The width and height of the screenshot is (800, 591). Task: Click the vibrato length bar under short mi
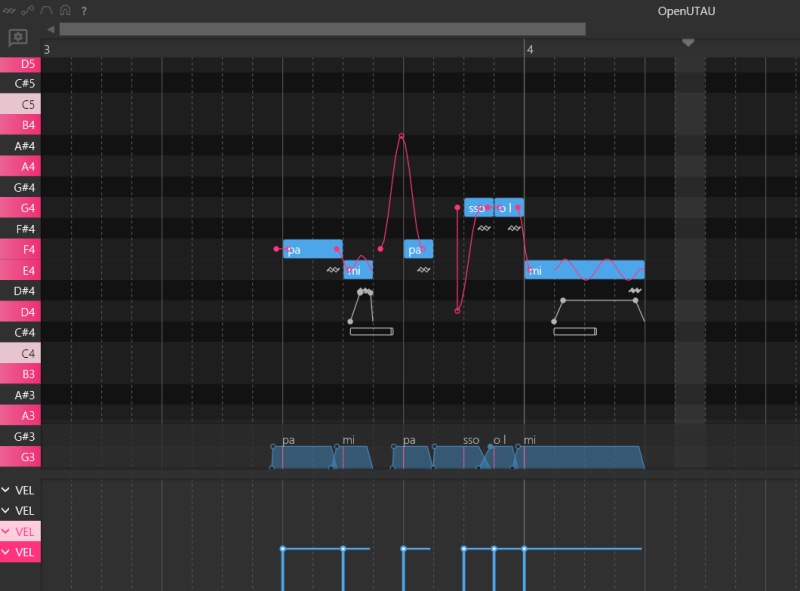[371, 332]
